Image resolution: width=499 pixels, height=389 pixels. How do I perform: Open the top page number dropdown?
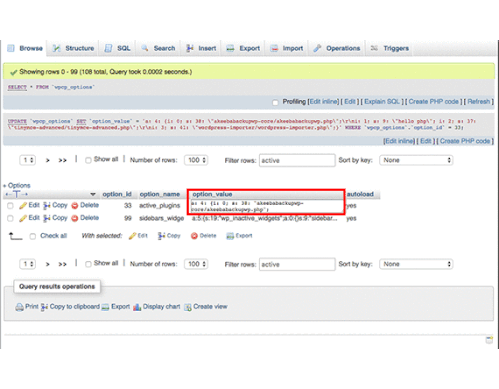(x=28, y=160)
